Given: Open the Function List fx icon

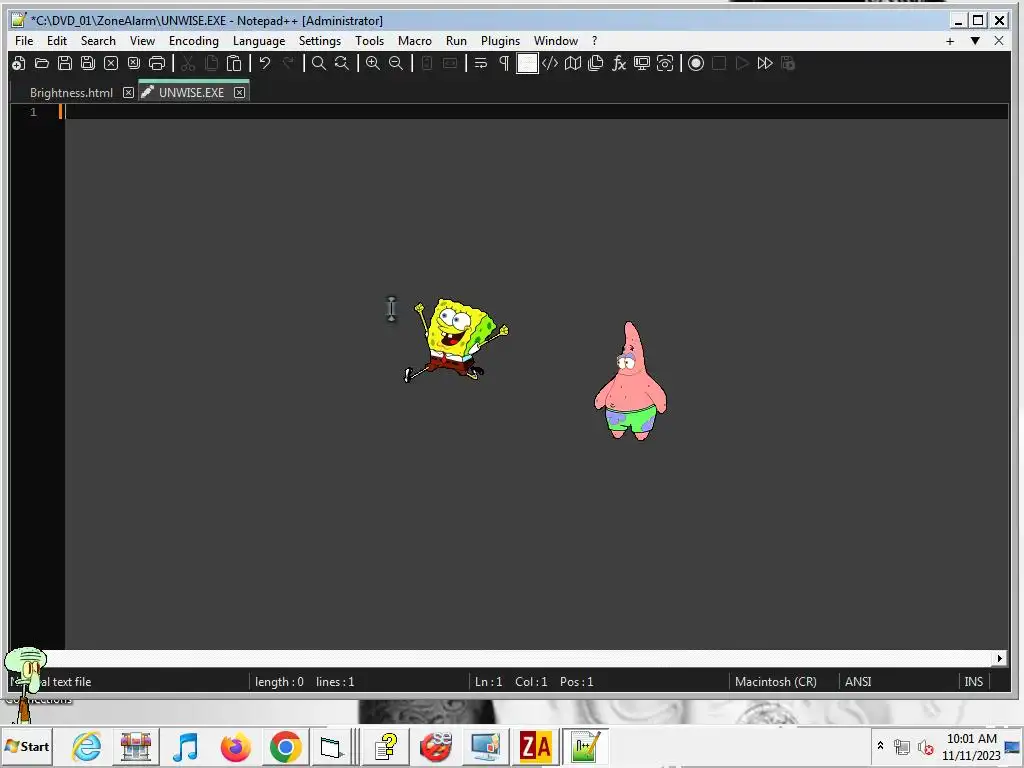Looking at the screenshot, I should (x=619, y=63).
